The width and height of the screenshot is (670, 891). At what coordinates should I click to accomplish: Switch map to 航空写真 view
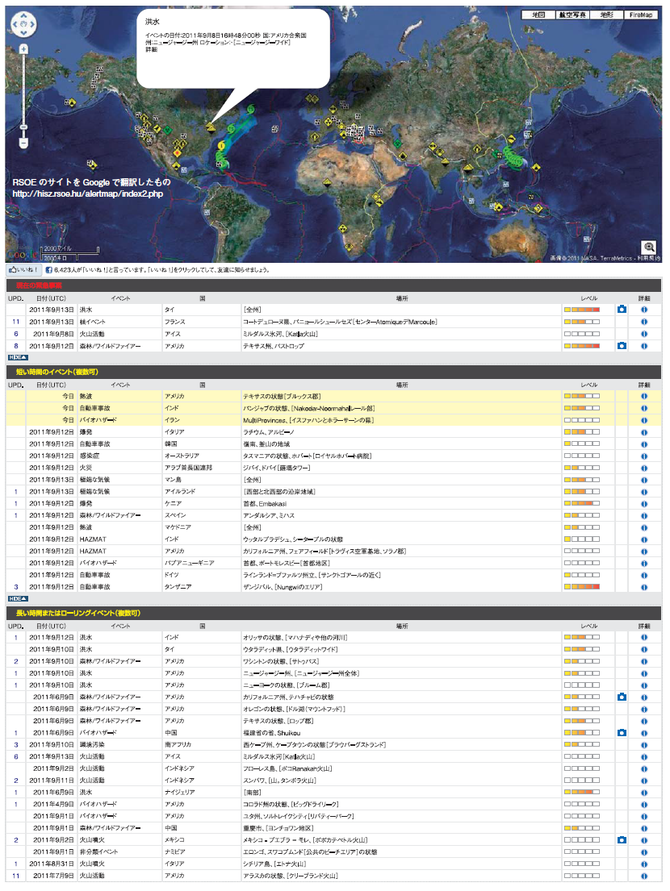point(572,15)
